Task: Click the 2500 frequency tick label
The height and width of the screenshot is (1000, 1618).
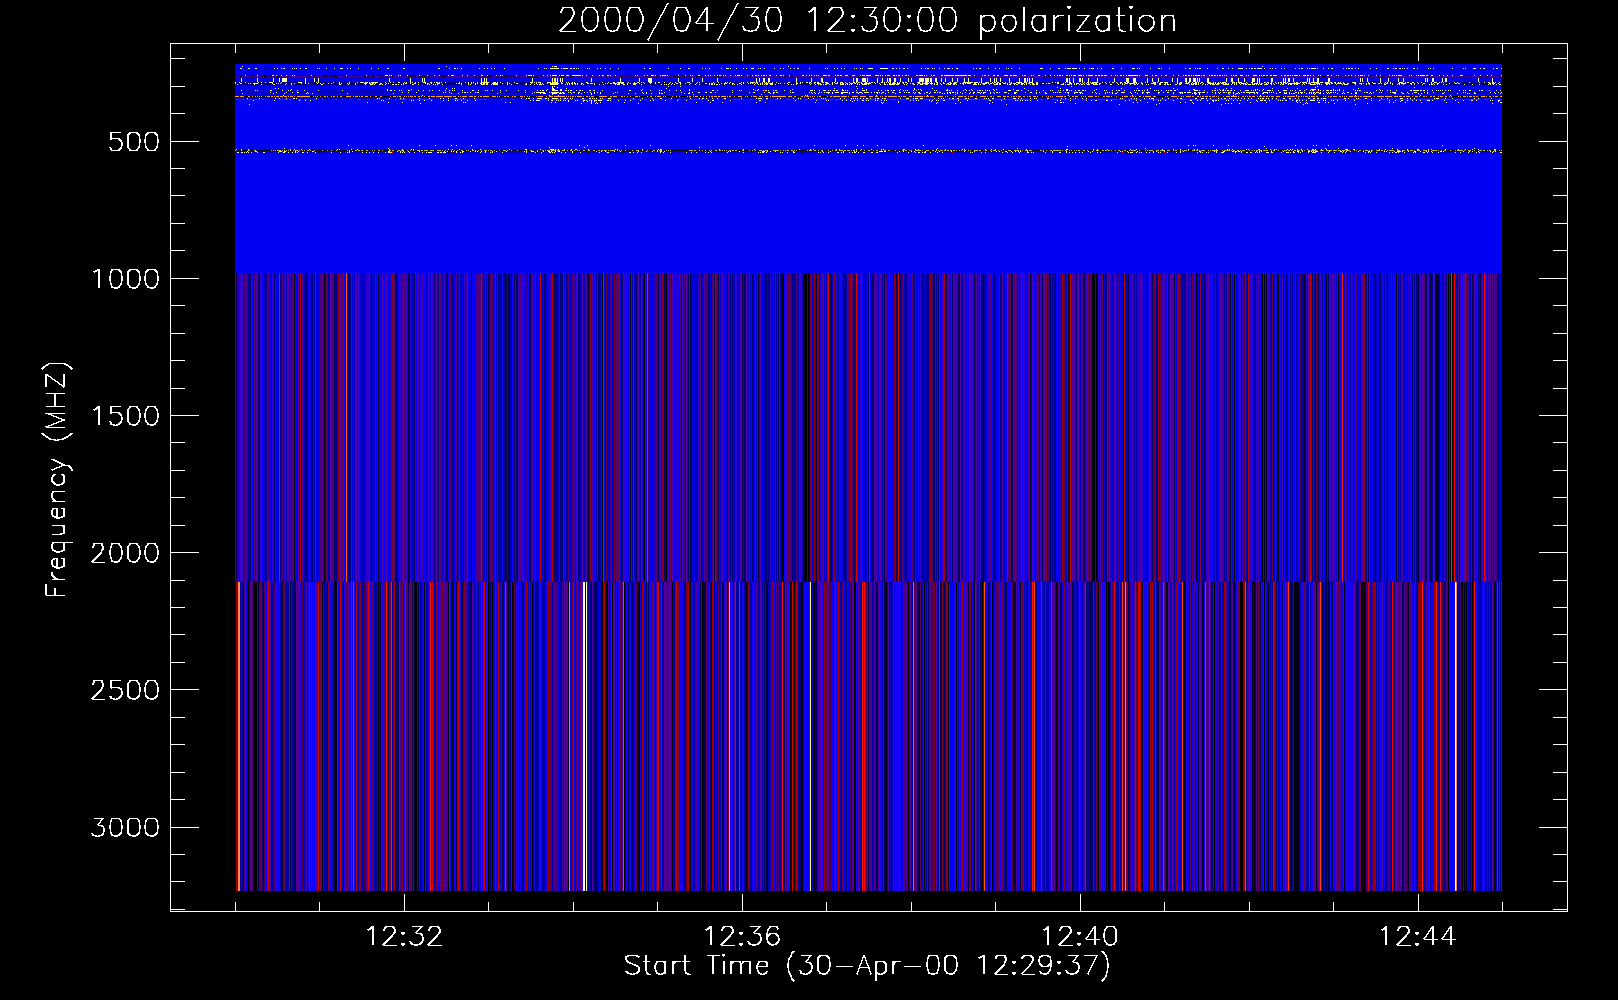Action: click(125, 690)
